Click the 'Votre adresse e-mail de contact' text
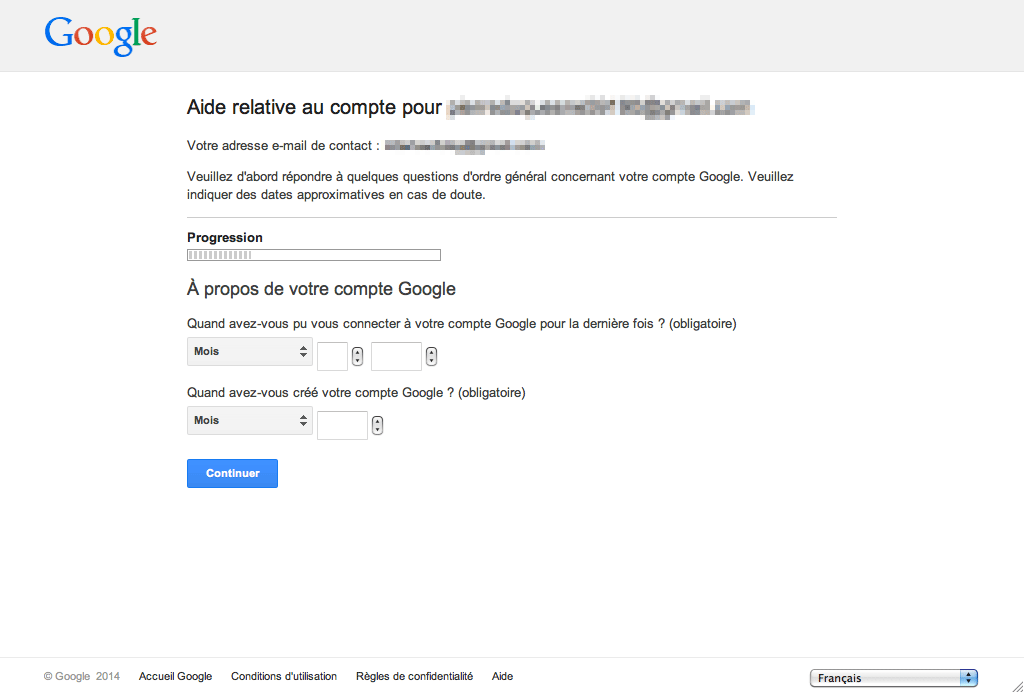This screenshot has width=1024, height=693. pos(283,146)
